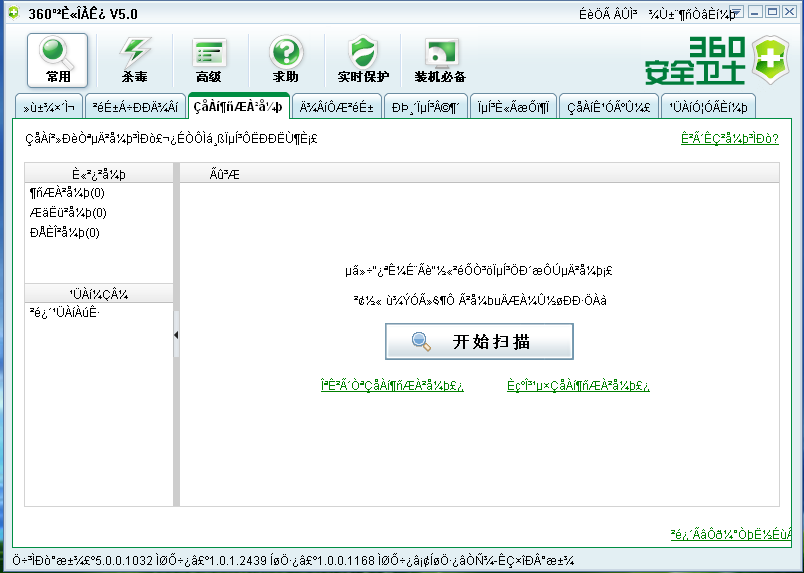
Task: Select the 'ÐÅÈÎ²å¼þ(0)' list entry
Action: pos(65,233)
